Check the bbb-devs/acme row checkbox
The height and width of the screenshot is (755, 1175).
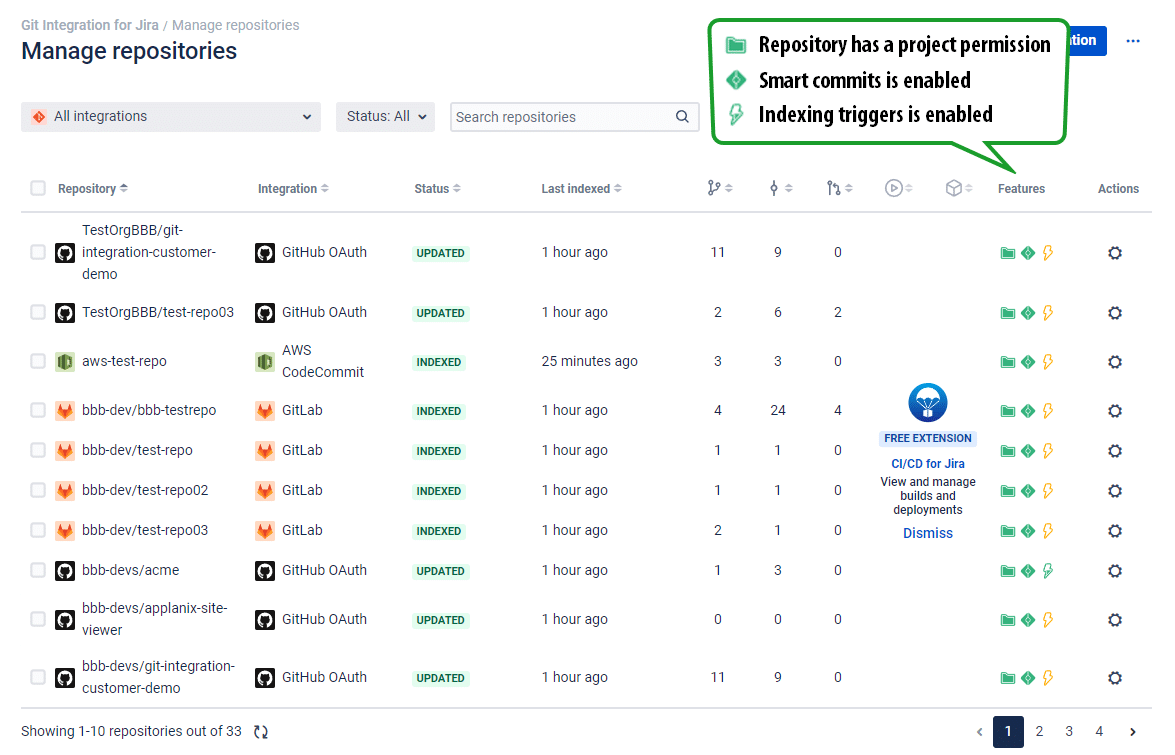[38, 570]
